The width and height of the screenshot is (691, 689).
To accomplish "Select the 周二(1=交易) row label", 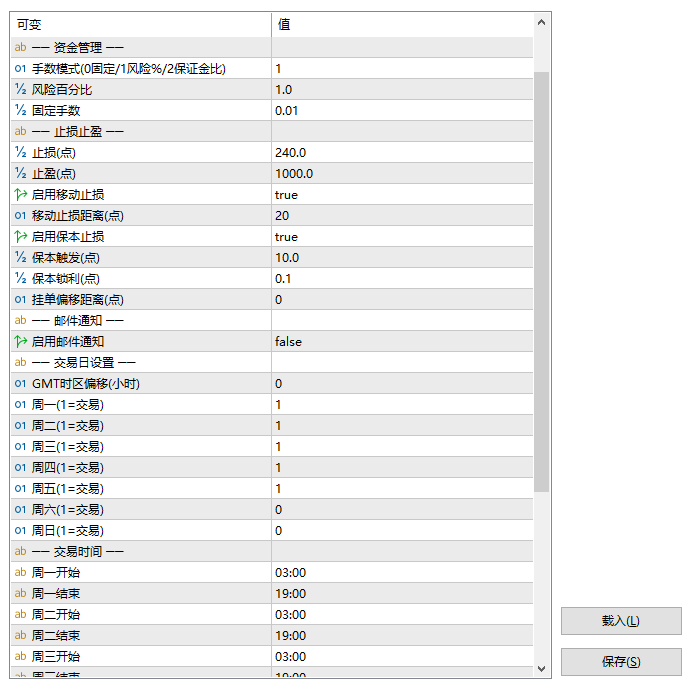I will coord(68,426).
